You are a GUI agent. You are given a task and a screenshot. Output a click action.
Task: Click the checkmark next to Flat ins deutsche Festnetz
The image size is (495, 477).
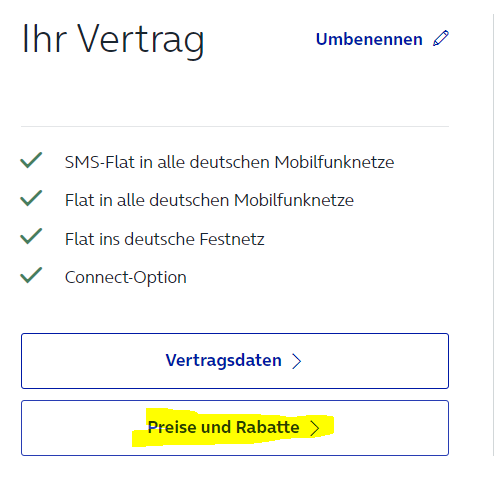click(31, 236)
